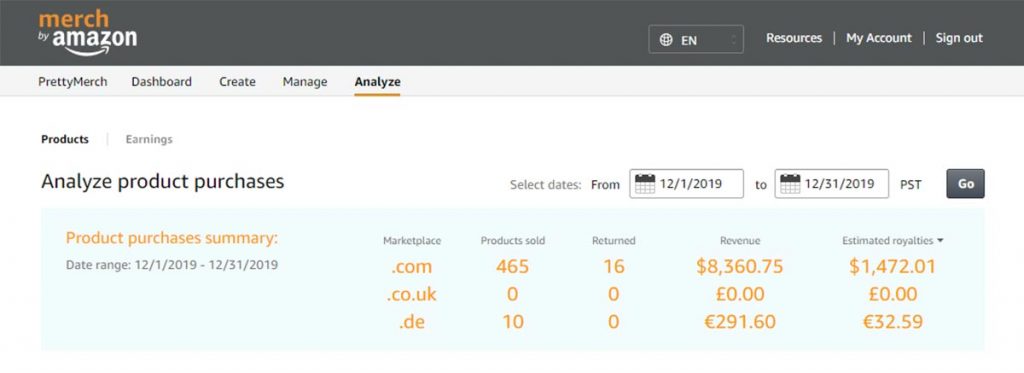Screen dimensions: 1024x373
Task: Select the Analyze tab
Action: [x=377, y=82]
